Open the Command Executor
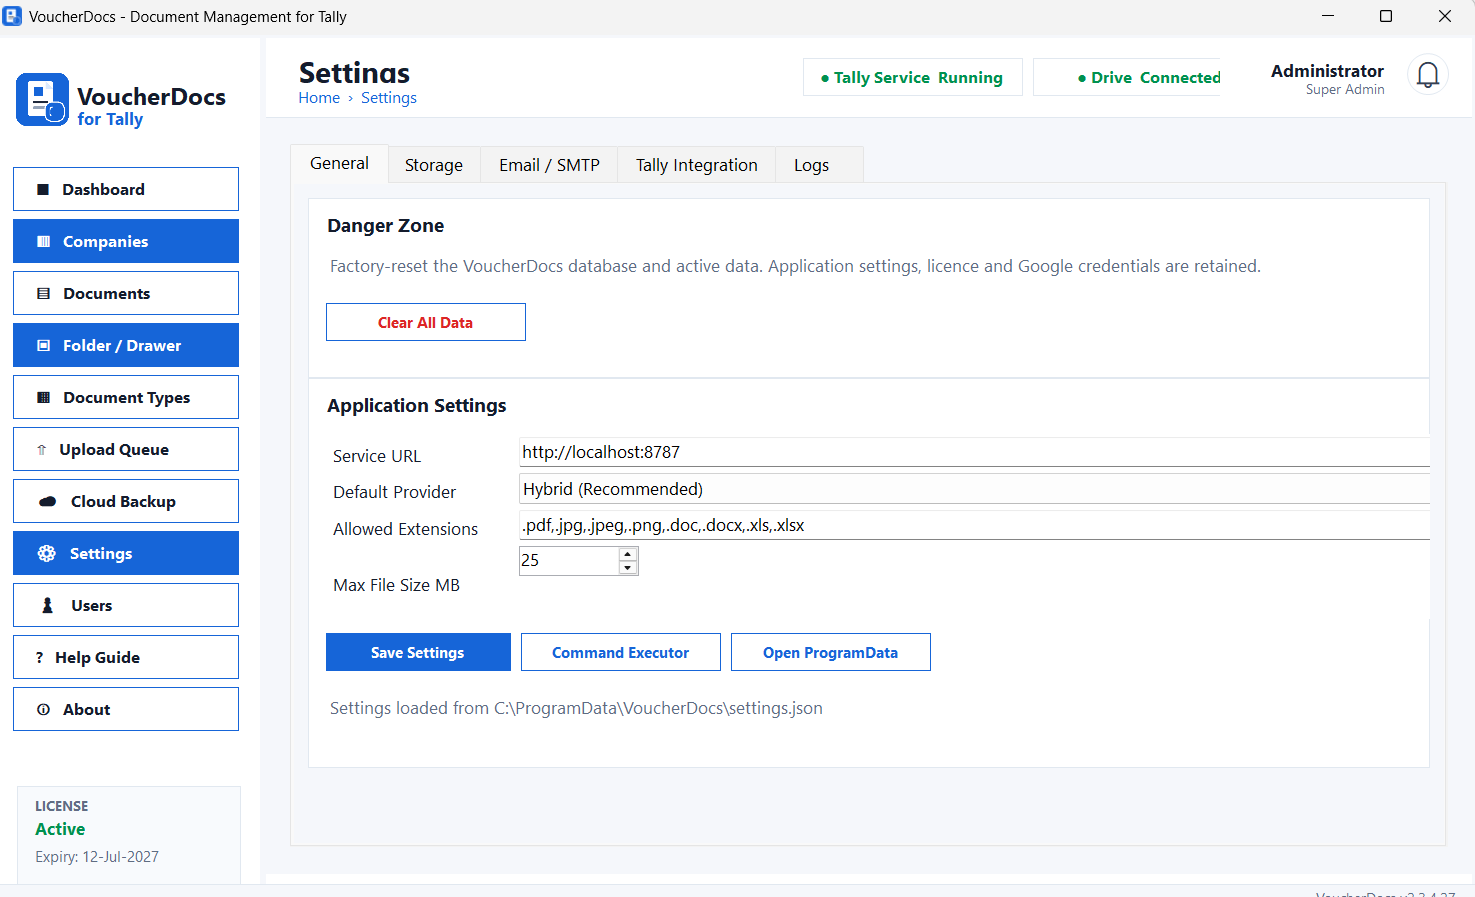Screen dimensions: 1475x897 click(x=621, y=652)
